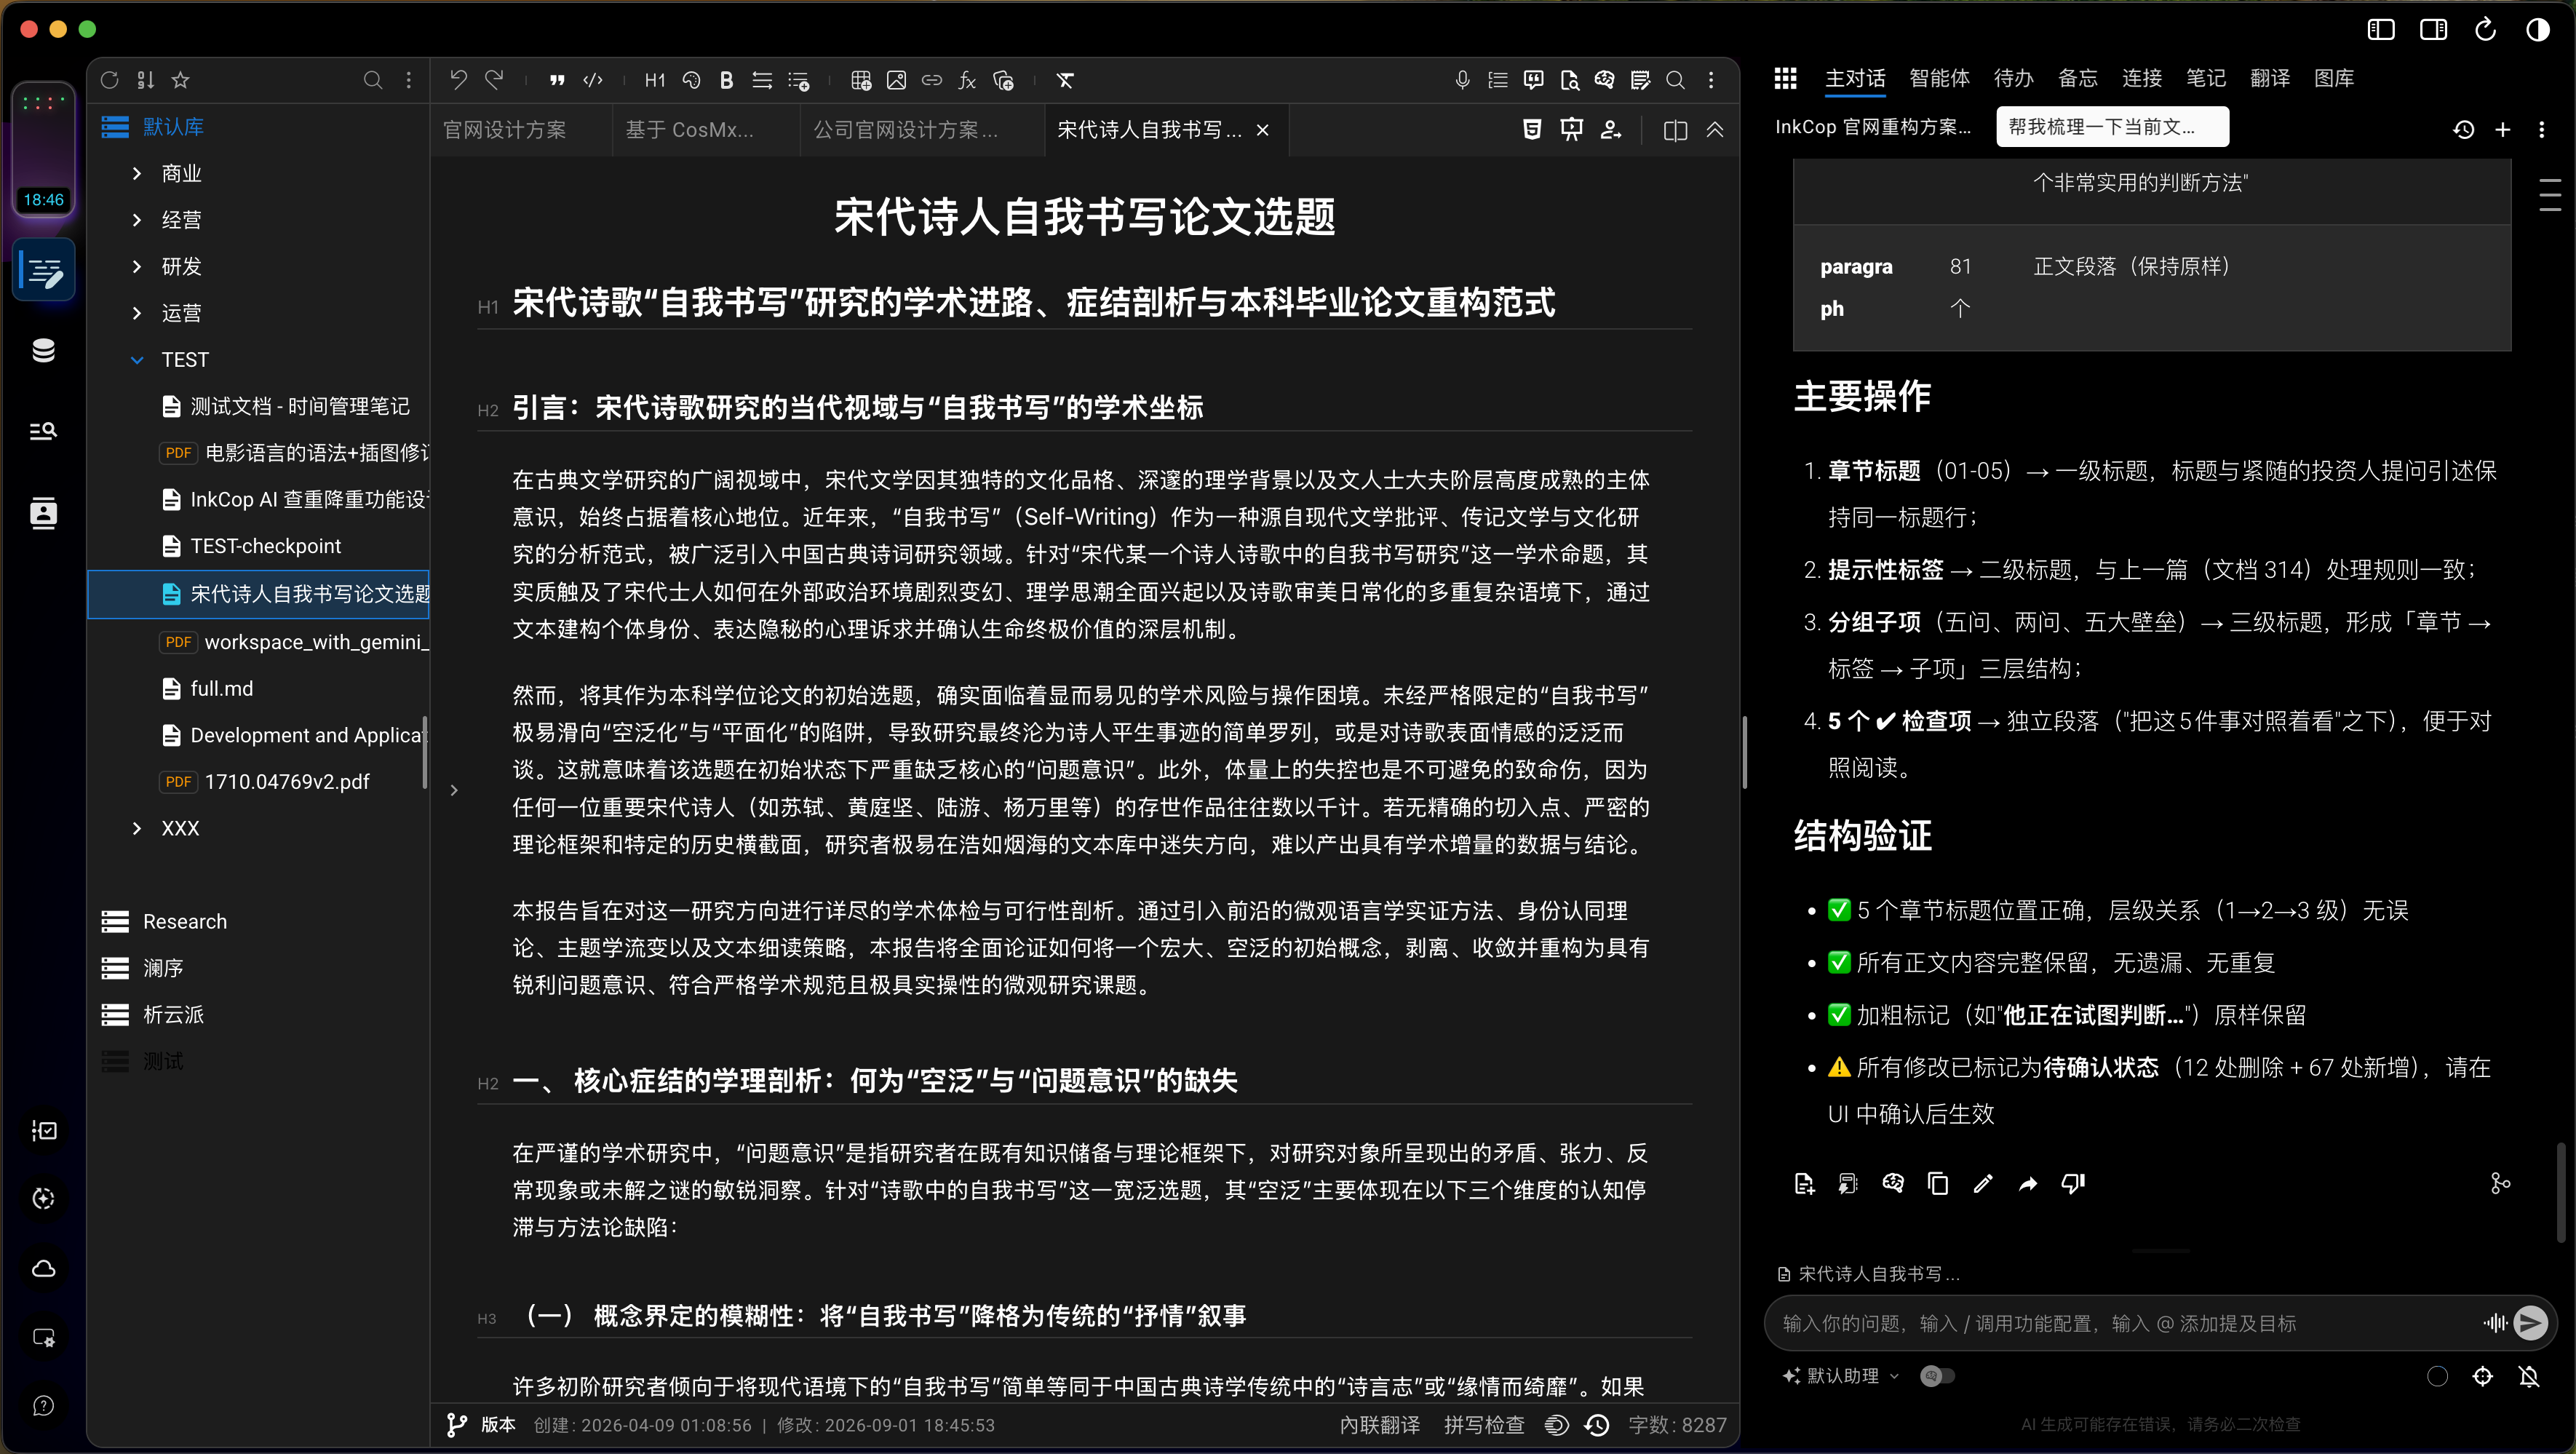Toggle bold formatting
This screenshot has height=1454, width=2576.
coord(727,80)
